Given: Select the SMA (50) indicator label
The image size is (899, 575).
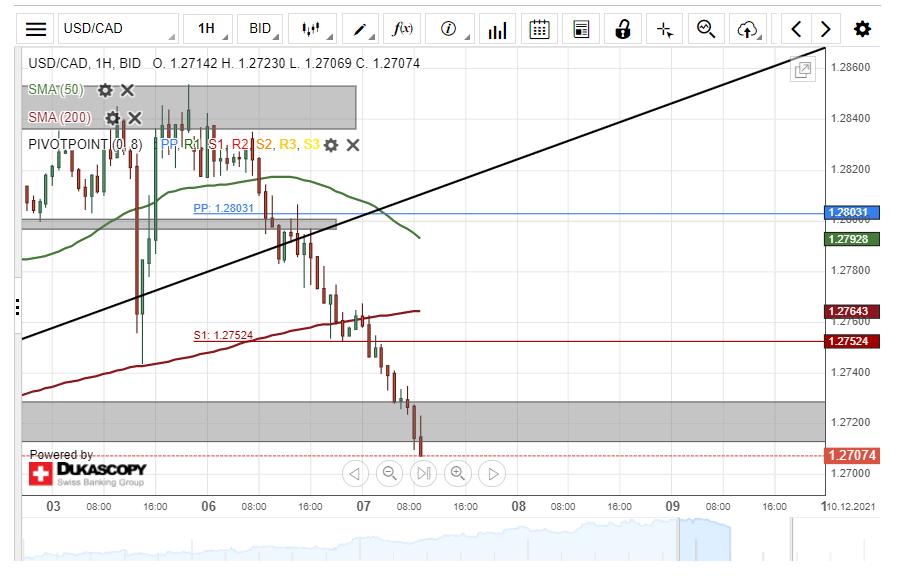Looking at the screenshot, I should [56, 90].
